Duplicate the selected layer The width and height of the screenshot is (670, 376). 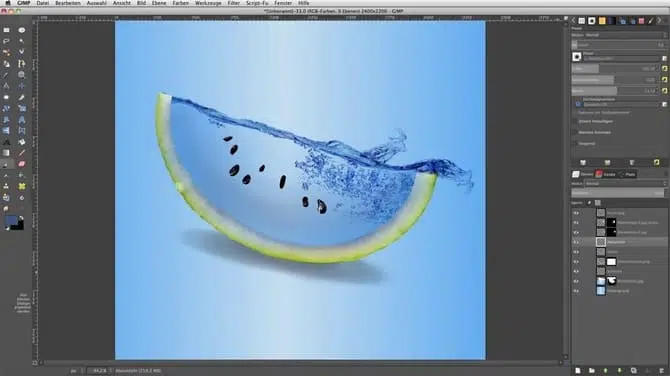click(x=633, y=370)
